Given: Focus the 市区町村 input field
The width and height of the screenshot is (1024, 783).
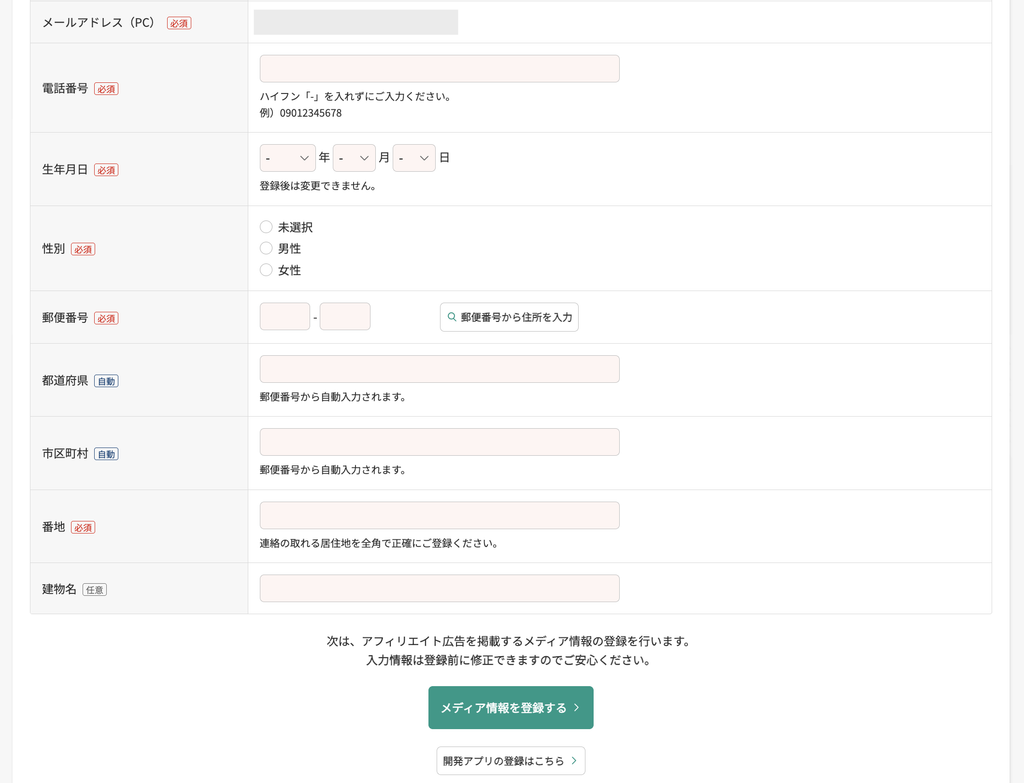Looking at the screenshot, I should tap(440, 442).
